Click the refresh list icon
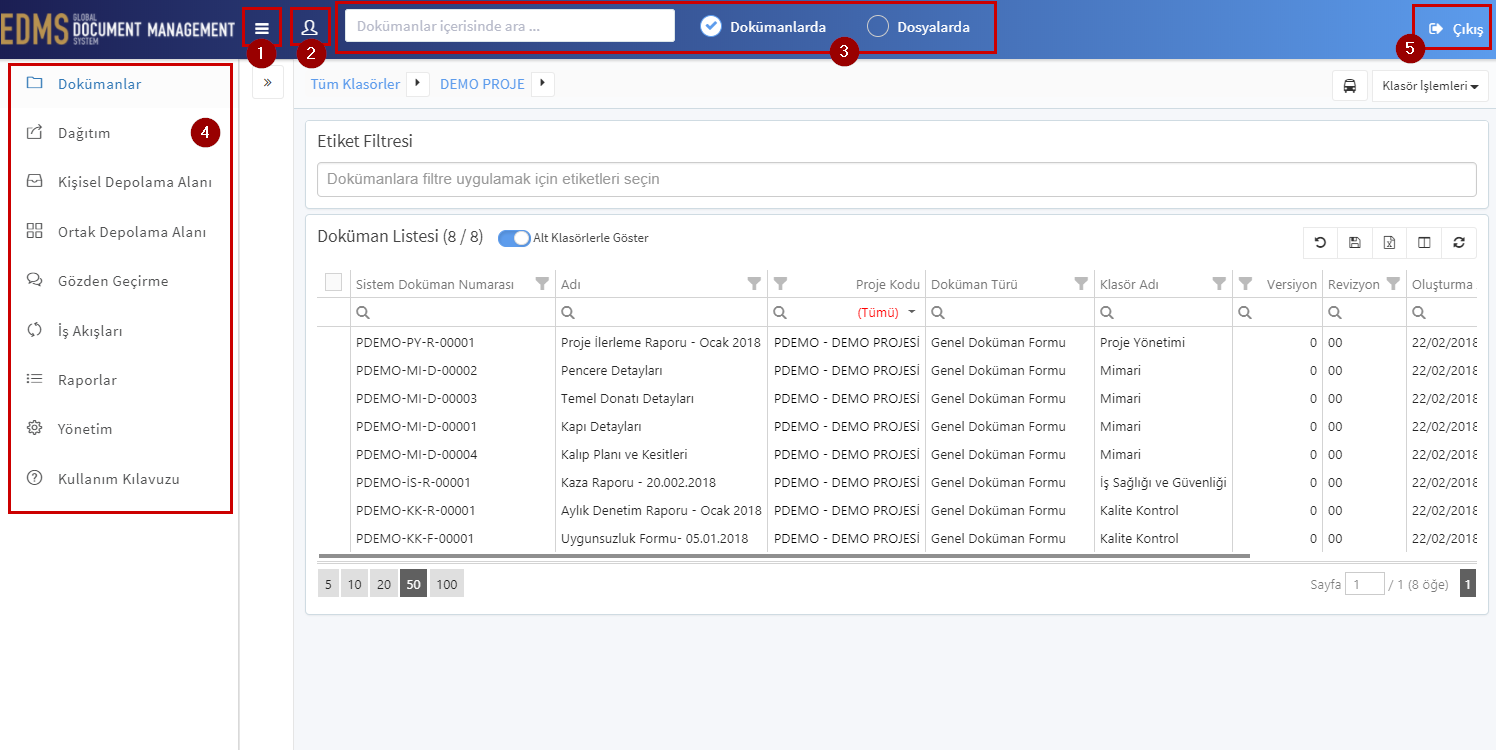The image size is (1496, 750). click(x=1459, y=242)
